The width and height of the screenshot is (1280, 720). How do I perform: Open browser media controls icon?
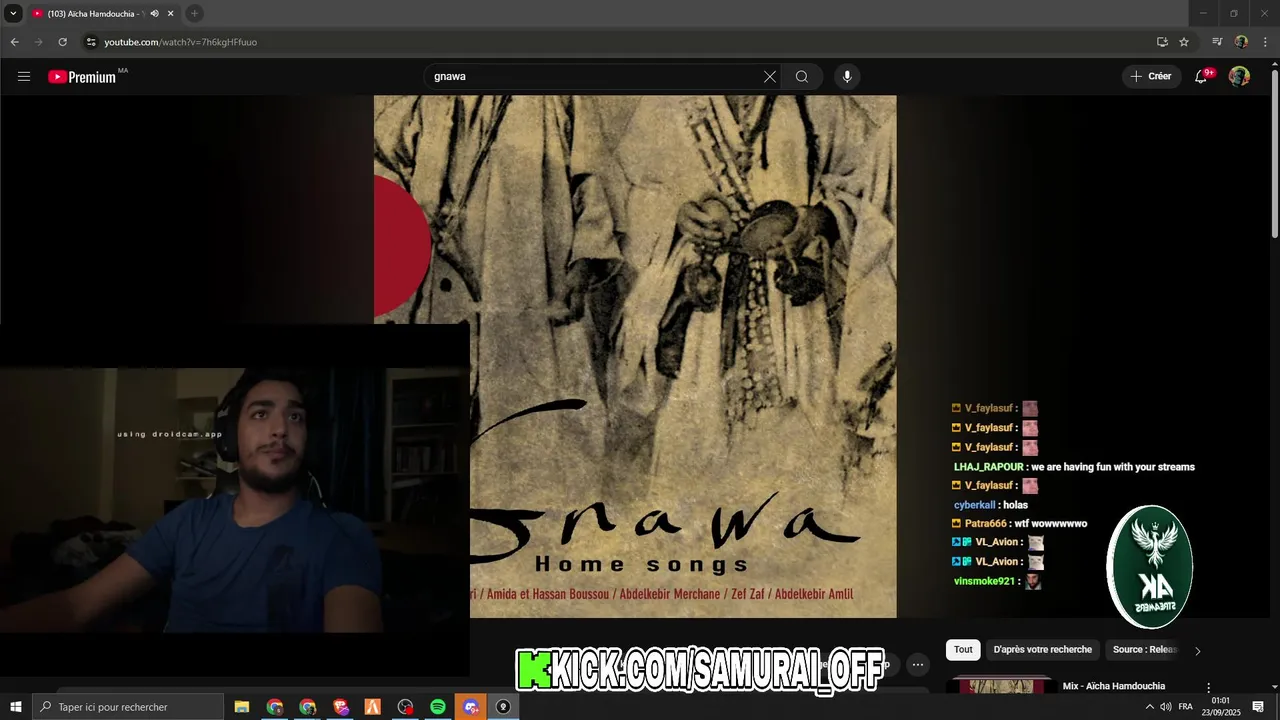coord(1217,42)
